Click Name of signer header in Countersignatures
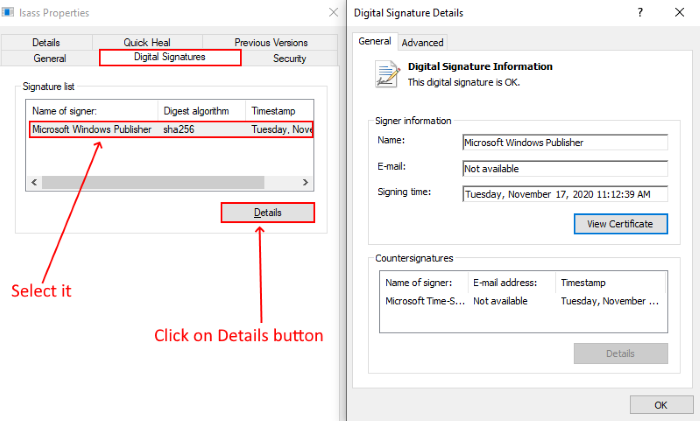 (x=424, y=283)
